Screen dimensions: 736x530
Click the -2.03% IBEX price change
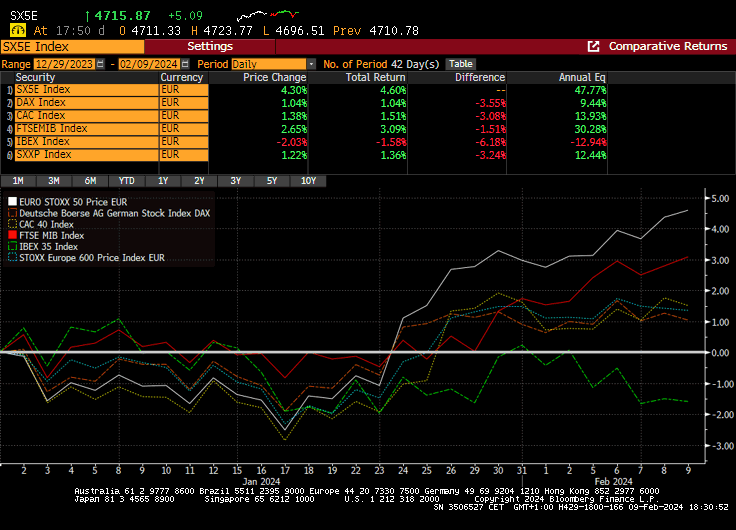[291, 142]
